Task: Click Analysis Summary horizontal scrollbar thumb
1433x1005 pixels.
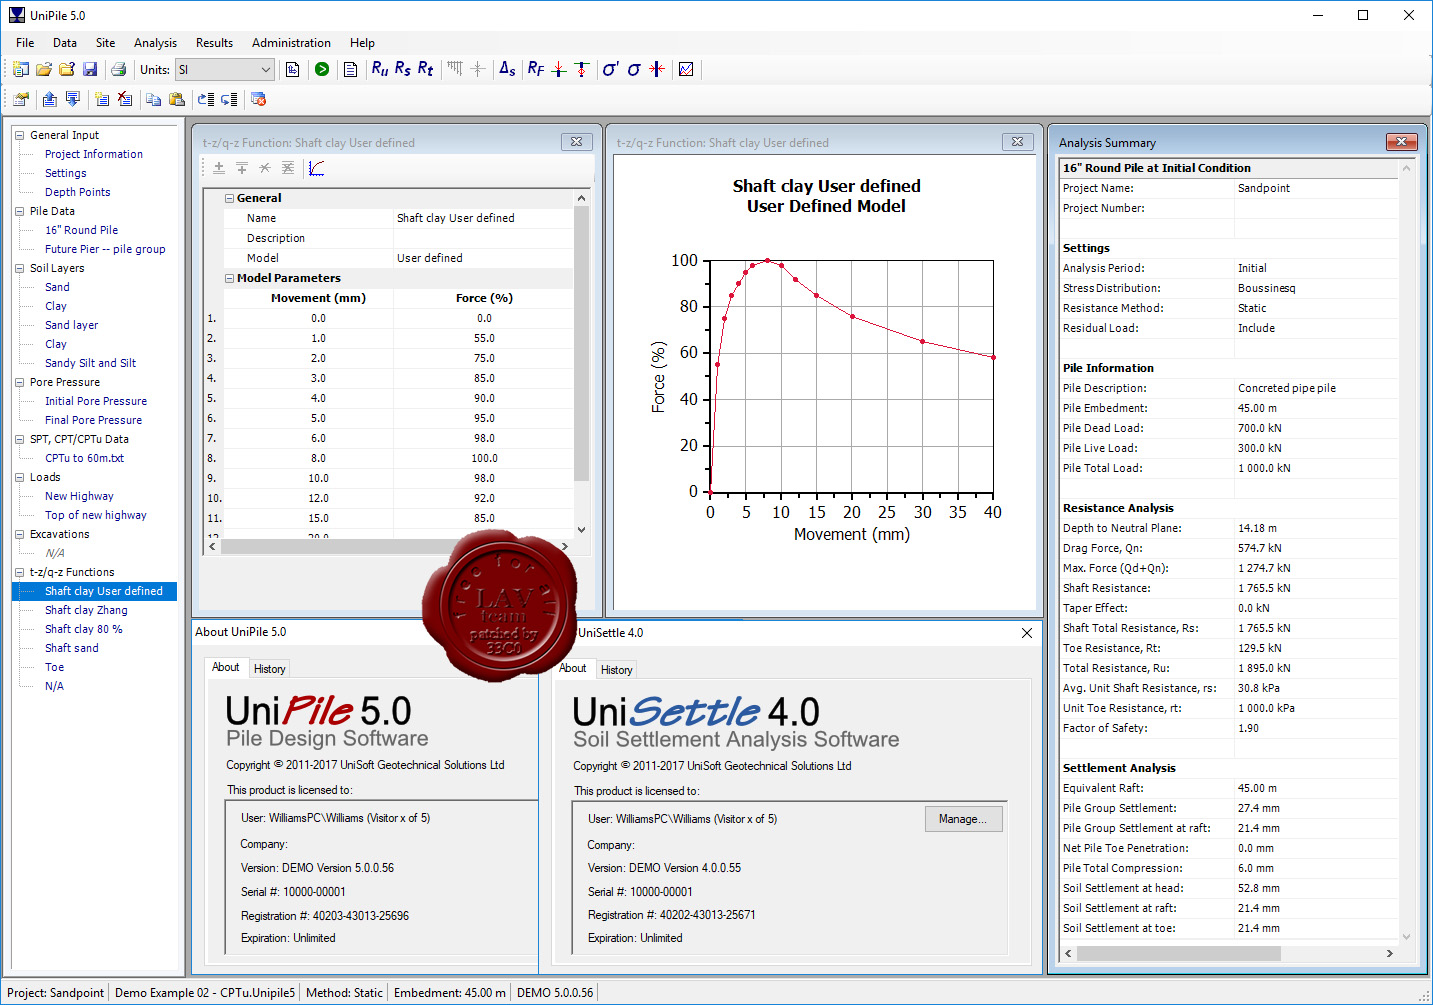Action: (x=1179, y=953)
